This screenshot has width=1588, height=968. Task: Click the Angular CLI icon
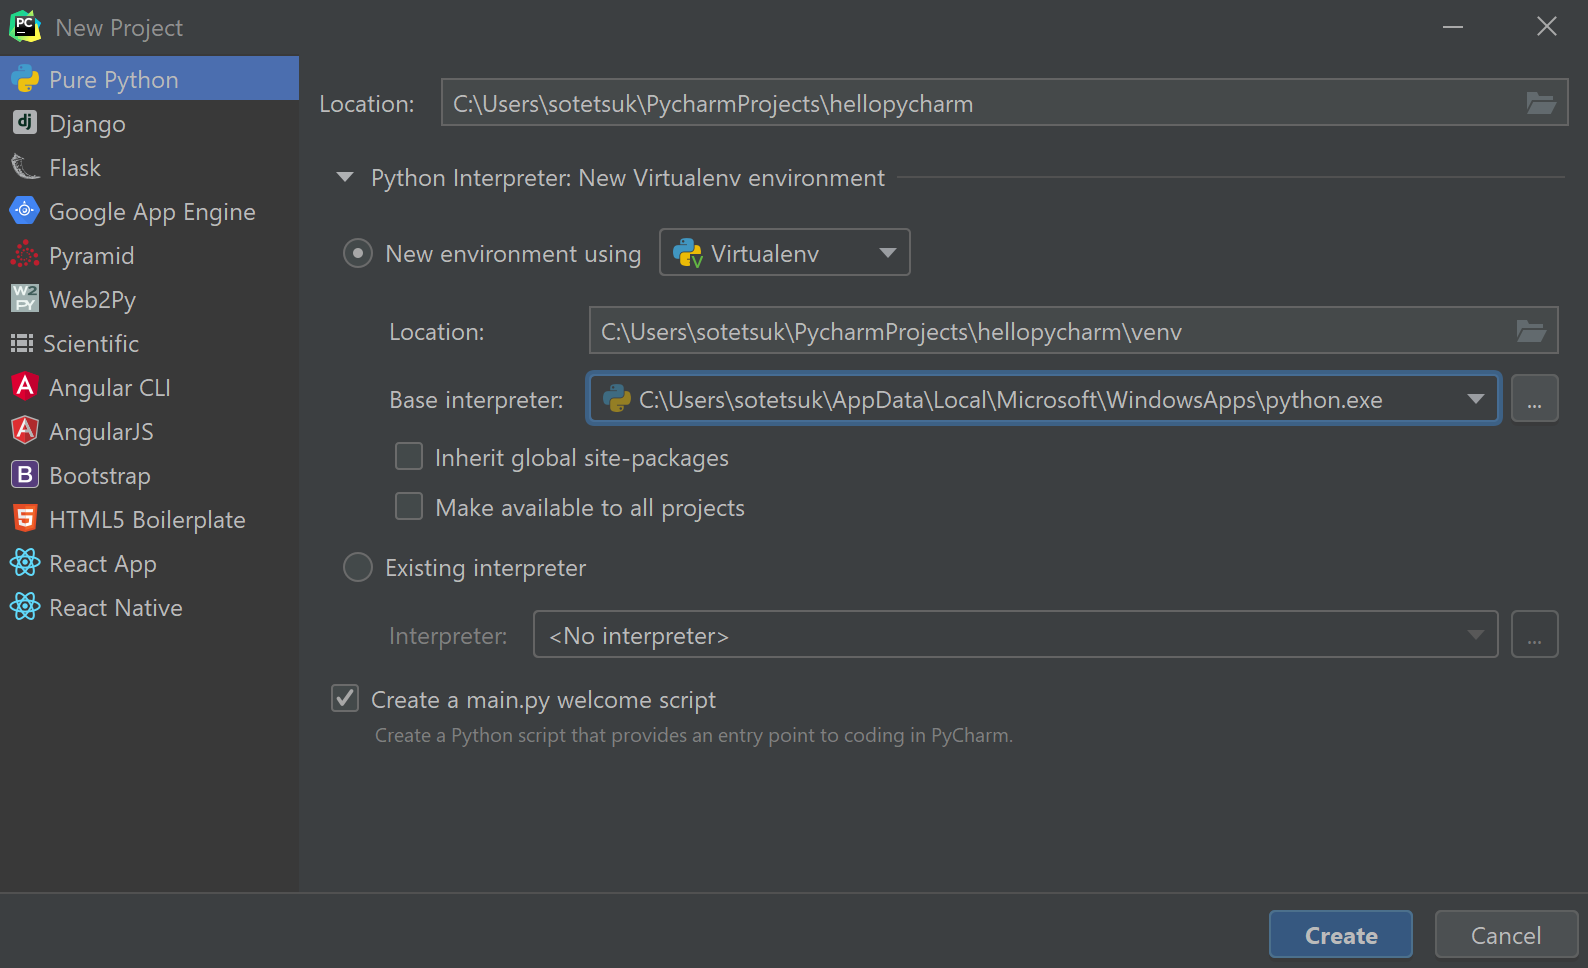click(x=25, y=386)
